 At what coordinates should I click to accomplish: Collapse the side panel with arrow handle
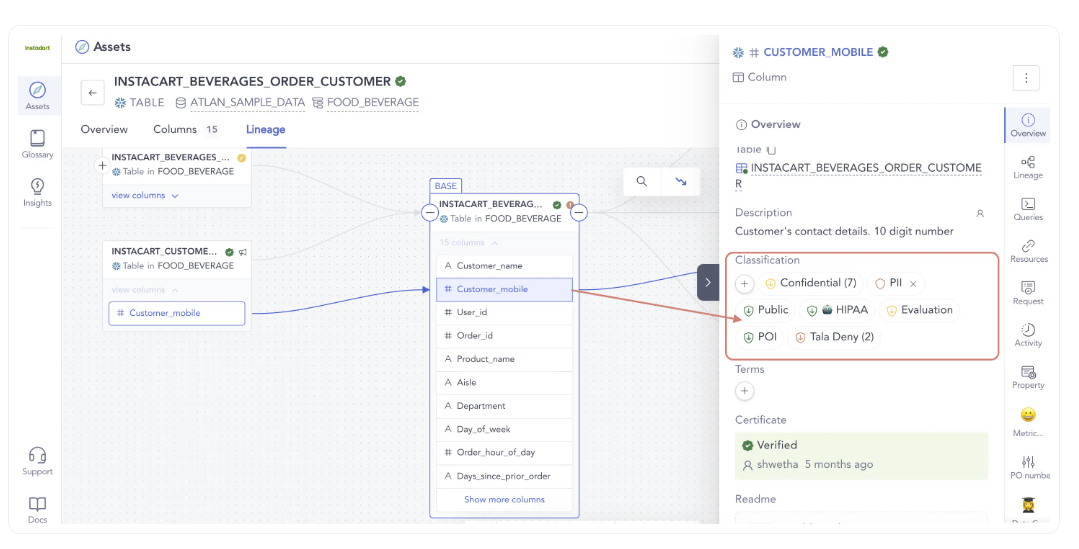coord(707,283)
